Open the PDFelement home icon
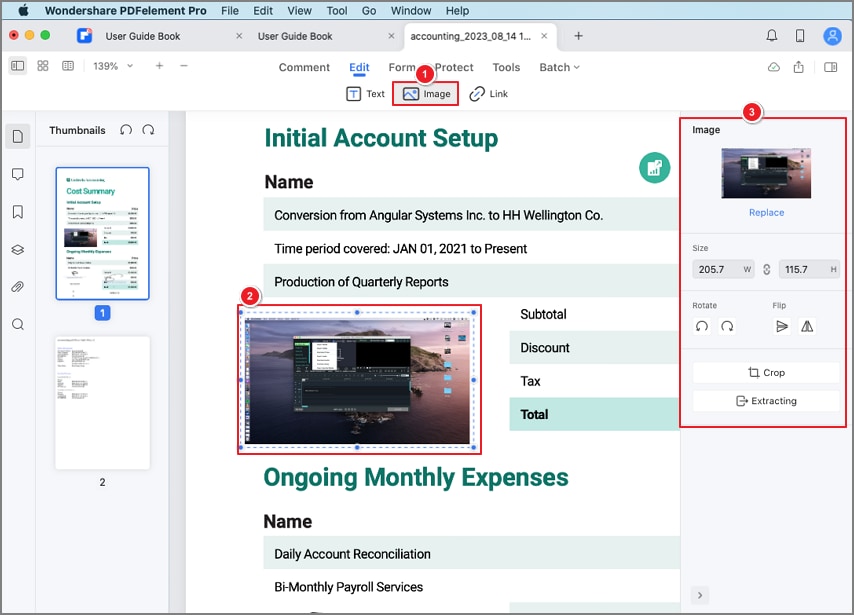 pyautogui.click(x=84, y=36)
